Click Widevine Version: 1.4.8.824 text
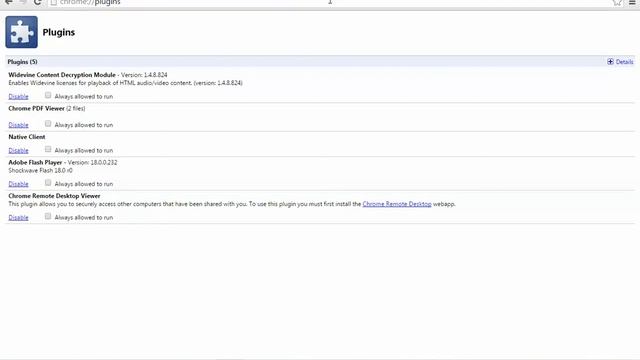 pos(144,75)
